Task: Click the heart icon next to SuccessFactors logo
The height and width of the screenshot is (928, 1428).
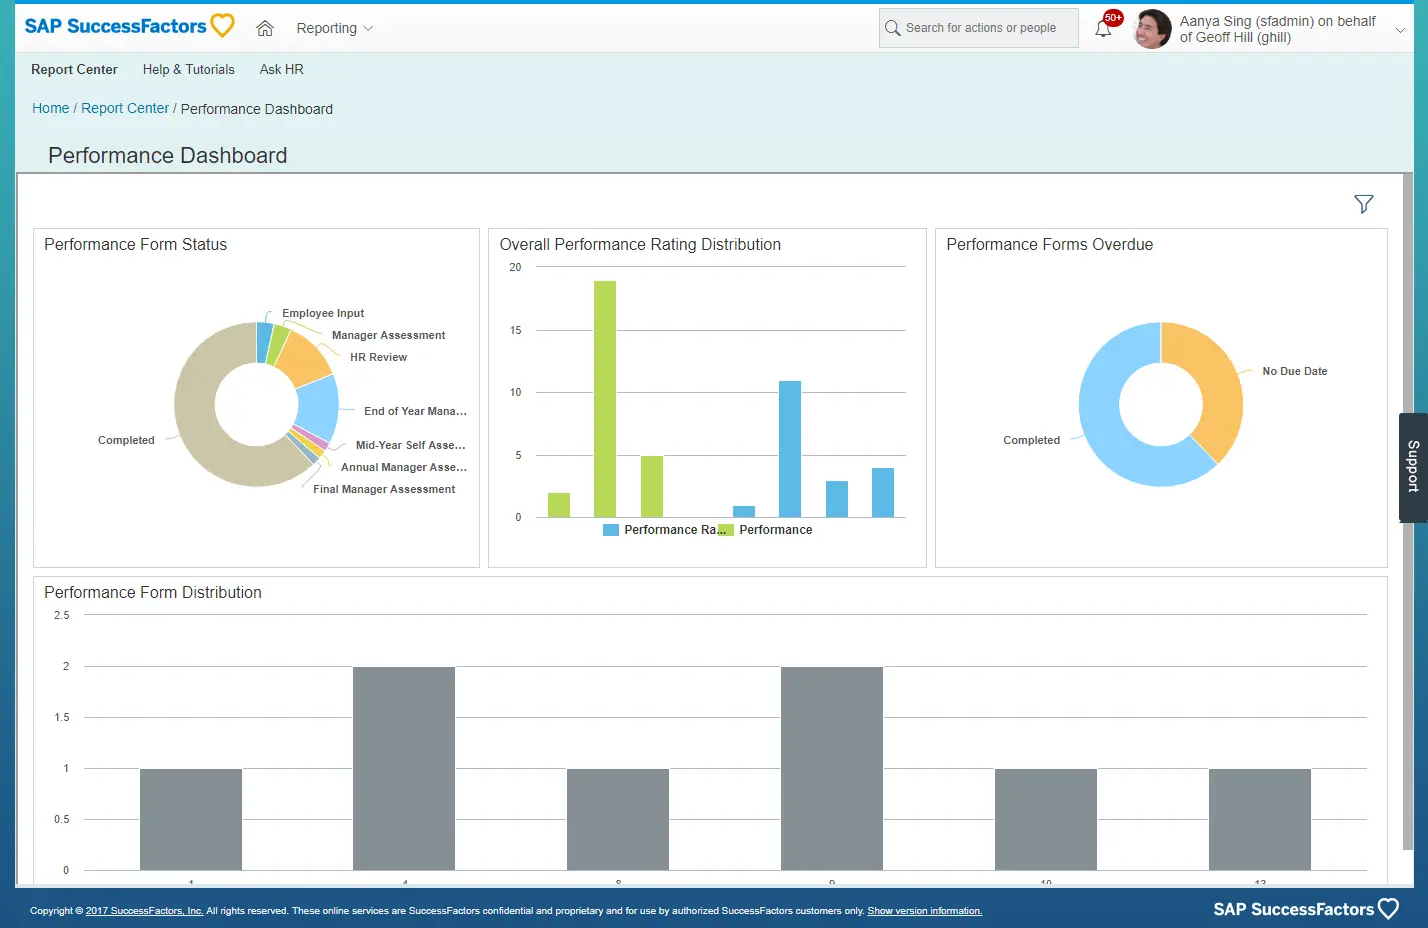Action: [222, 25]
